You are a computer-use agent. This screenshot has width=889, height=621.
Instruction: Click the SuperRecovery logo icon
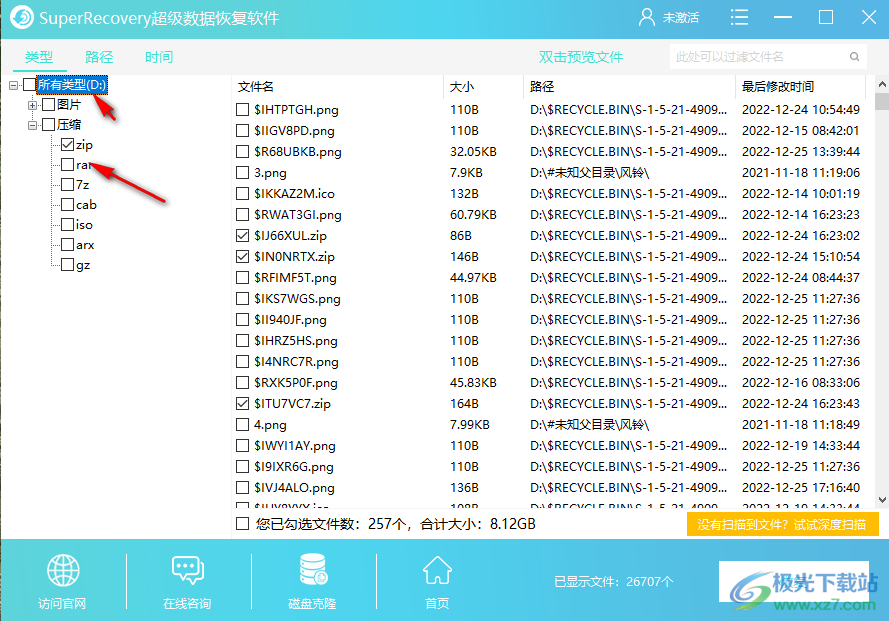point(22,17)
